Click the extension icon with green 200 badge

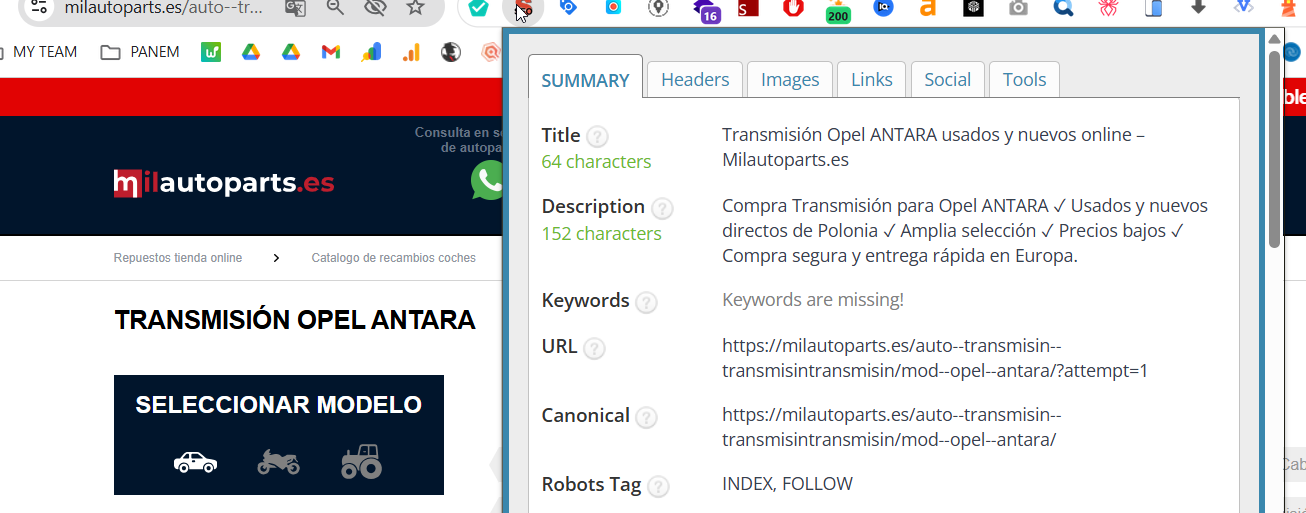coord(838,11)
